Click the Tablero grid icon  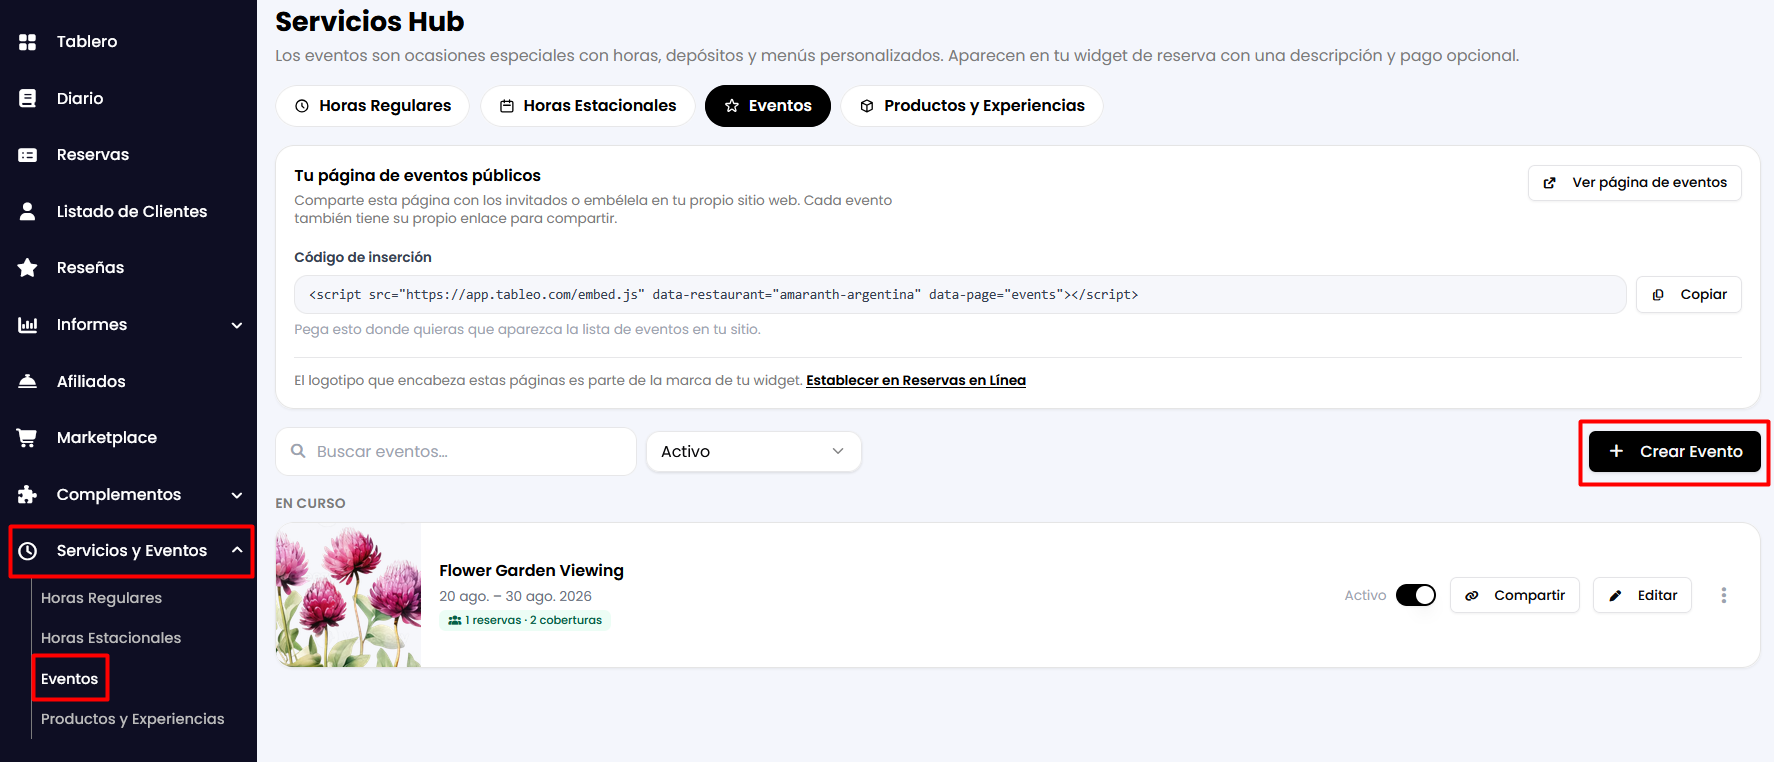coord(28,42)
